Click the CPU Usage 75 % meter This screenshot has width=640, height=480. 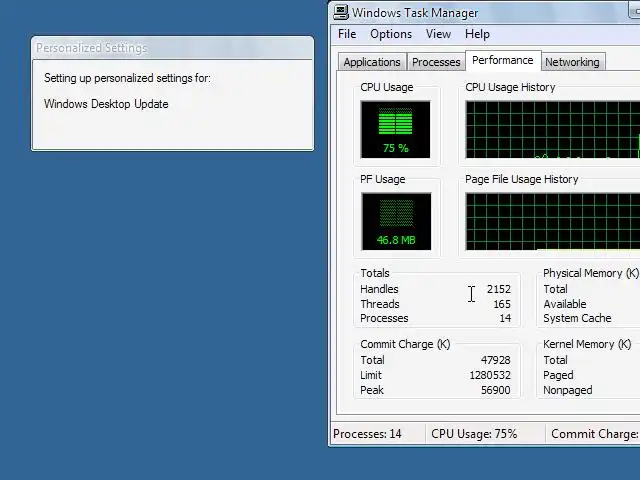pyautogui.click(x=395, y=129)
